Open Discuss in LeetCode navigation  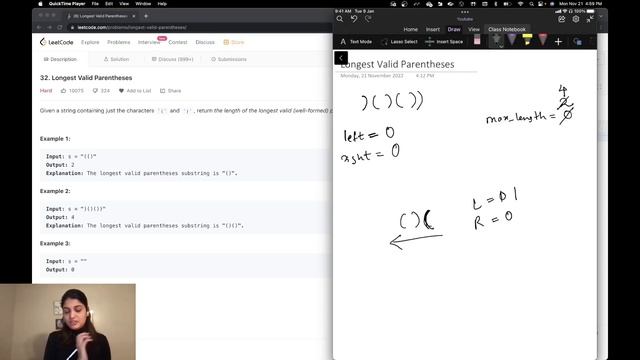(205, 42)
